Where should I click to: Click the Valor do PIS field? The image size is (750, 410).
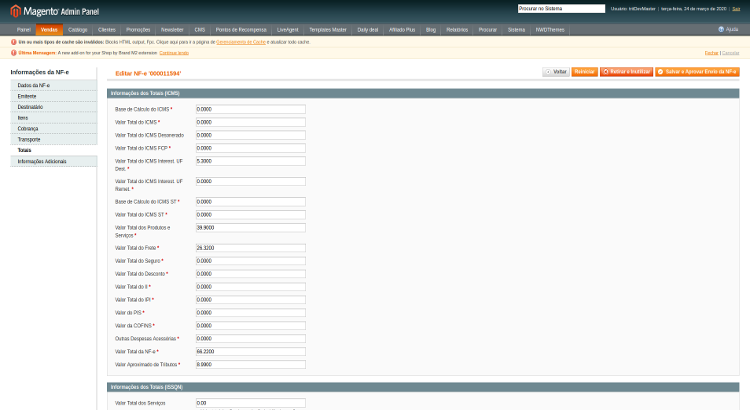click(251, 312)
